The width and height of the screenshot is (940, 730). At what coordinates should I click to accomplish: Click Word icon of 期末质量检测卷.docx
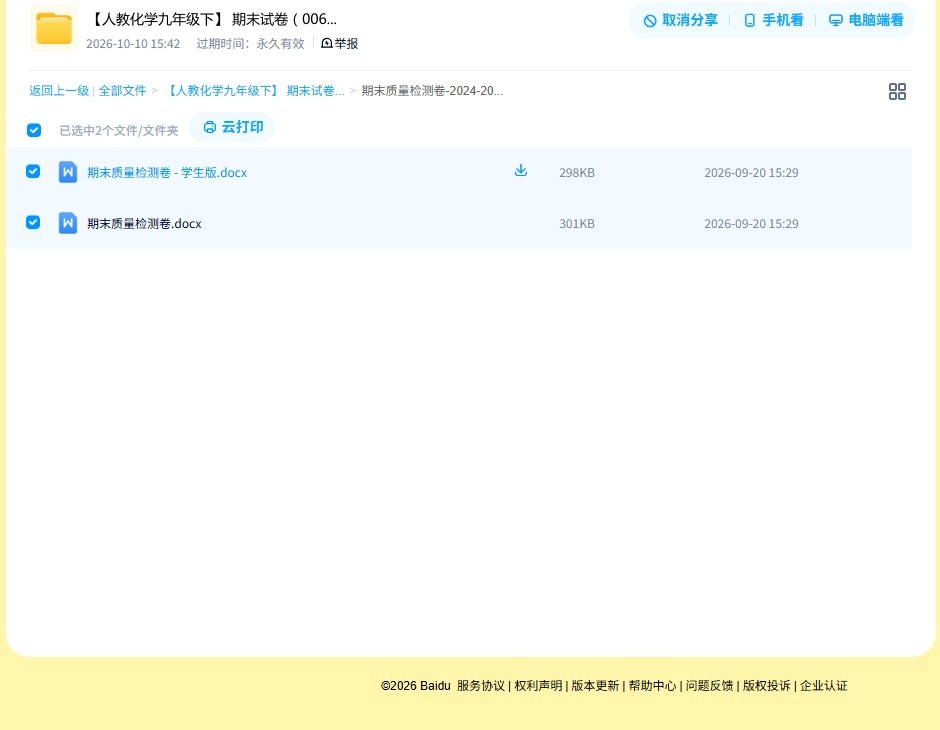tap(68, 223)
